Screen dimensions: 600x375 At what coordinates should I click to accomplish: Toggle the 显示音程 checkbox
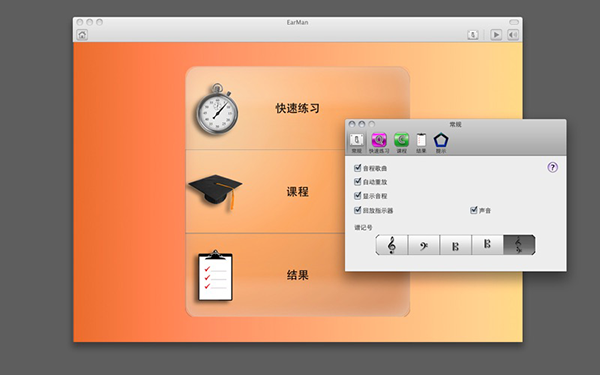(x=358, y=196)
